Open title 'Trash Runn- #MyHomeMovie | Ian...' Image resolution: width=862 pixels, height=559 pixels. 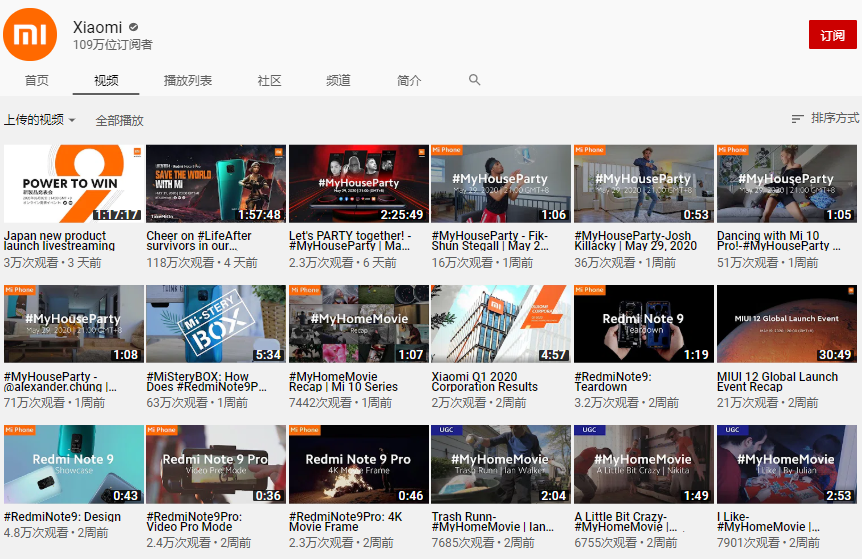pyautogui.click(x=493, y=522)
